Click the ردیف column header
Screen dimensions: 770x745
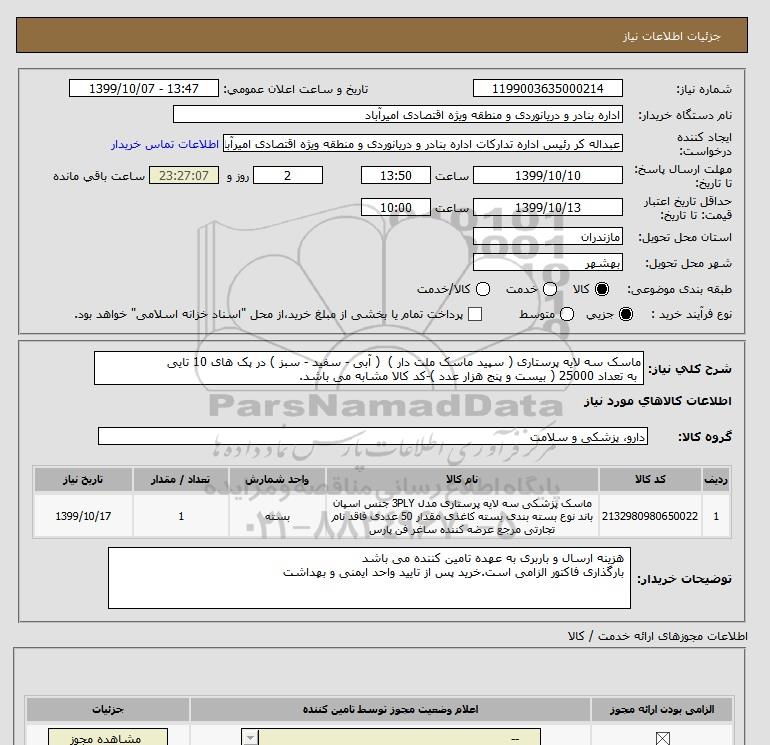pyautogui.click(x=716, y=479)
